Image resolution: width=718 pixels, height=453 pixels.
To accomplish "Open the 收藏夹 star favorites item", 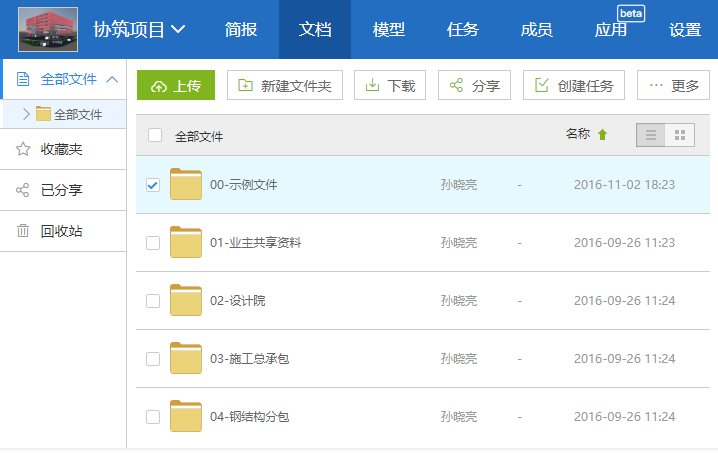I will pos(63,149).
